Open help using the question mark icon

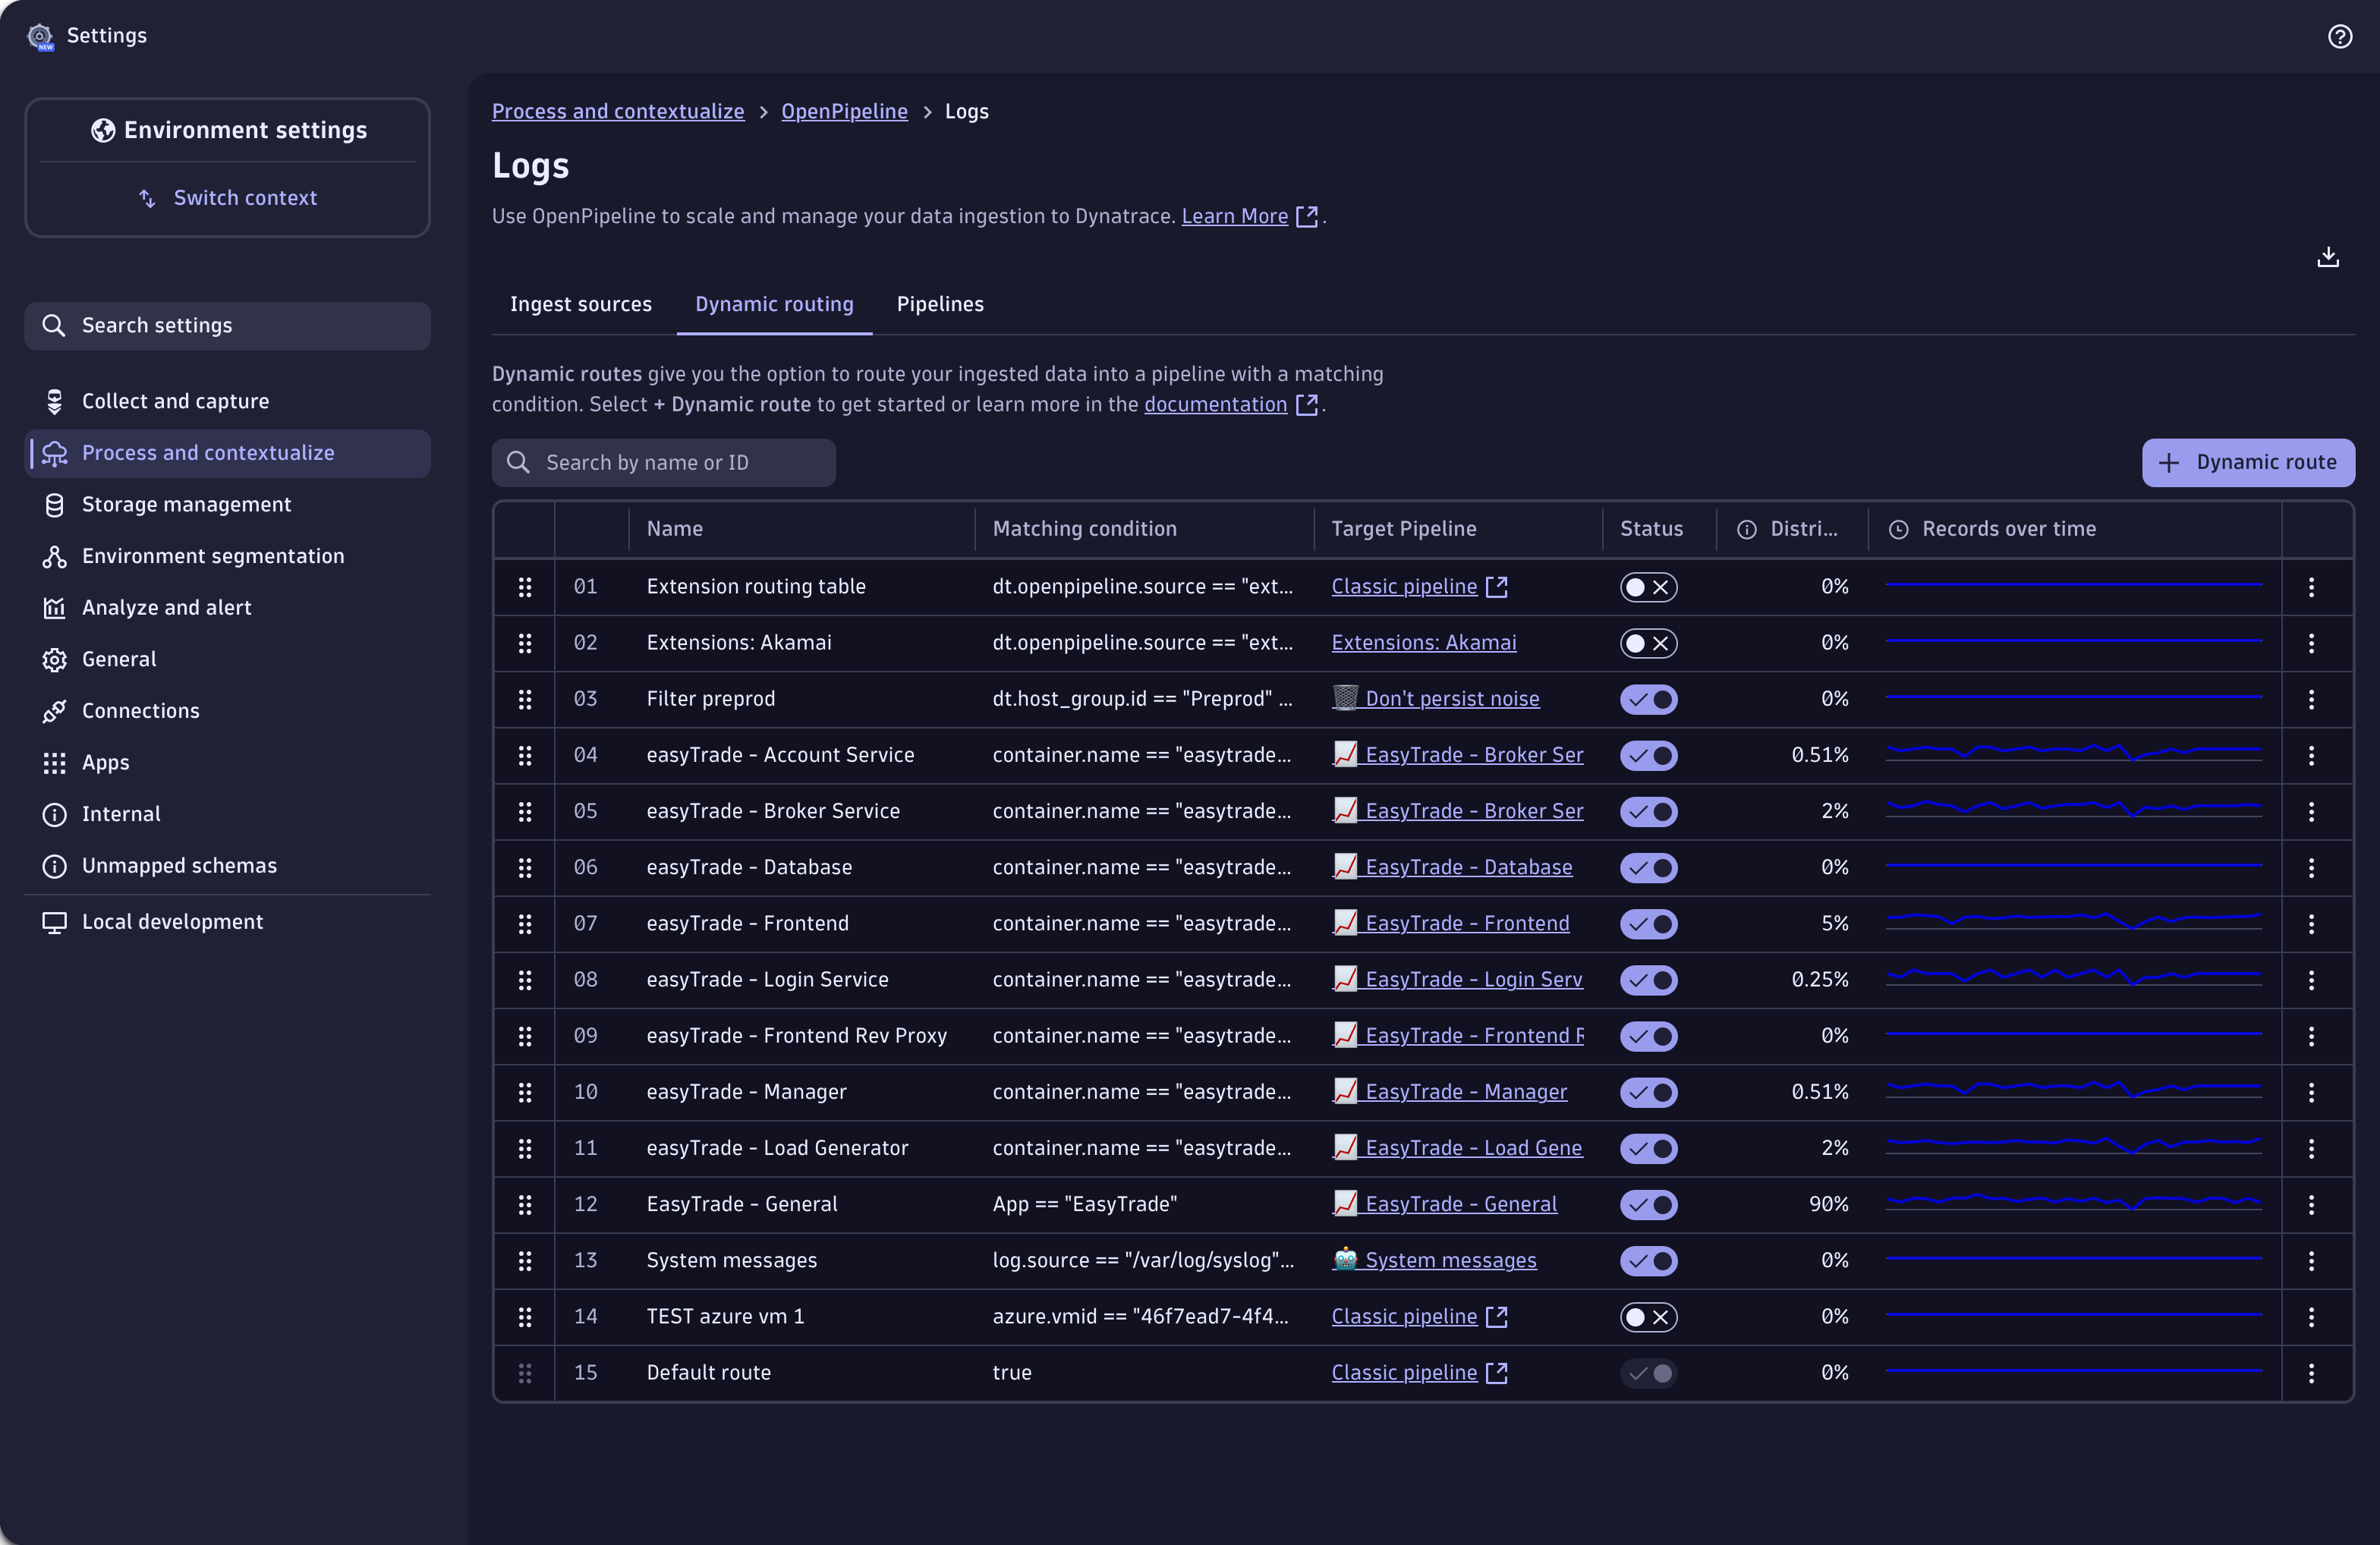[x=2340, y=36]
